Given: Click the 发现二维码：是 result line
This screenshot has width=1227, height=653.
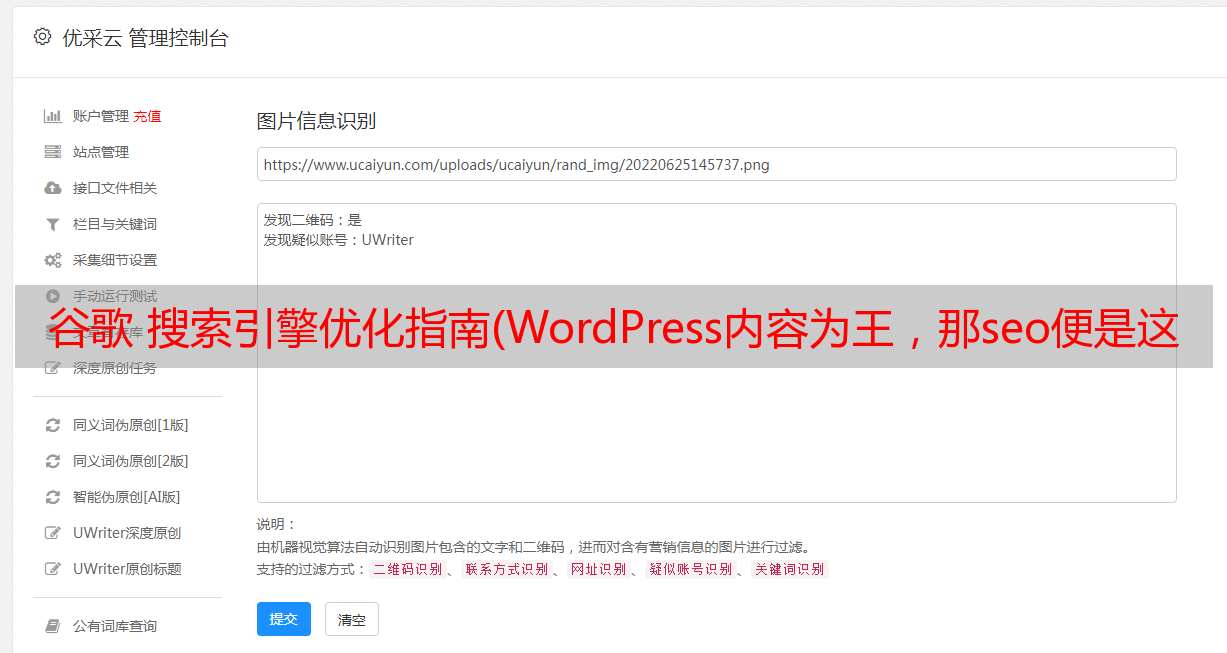Looking at the screenshot, I should [312, 220].
